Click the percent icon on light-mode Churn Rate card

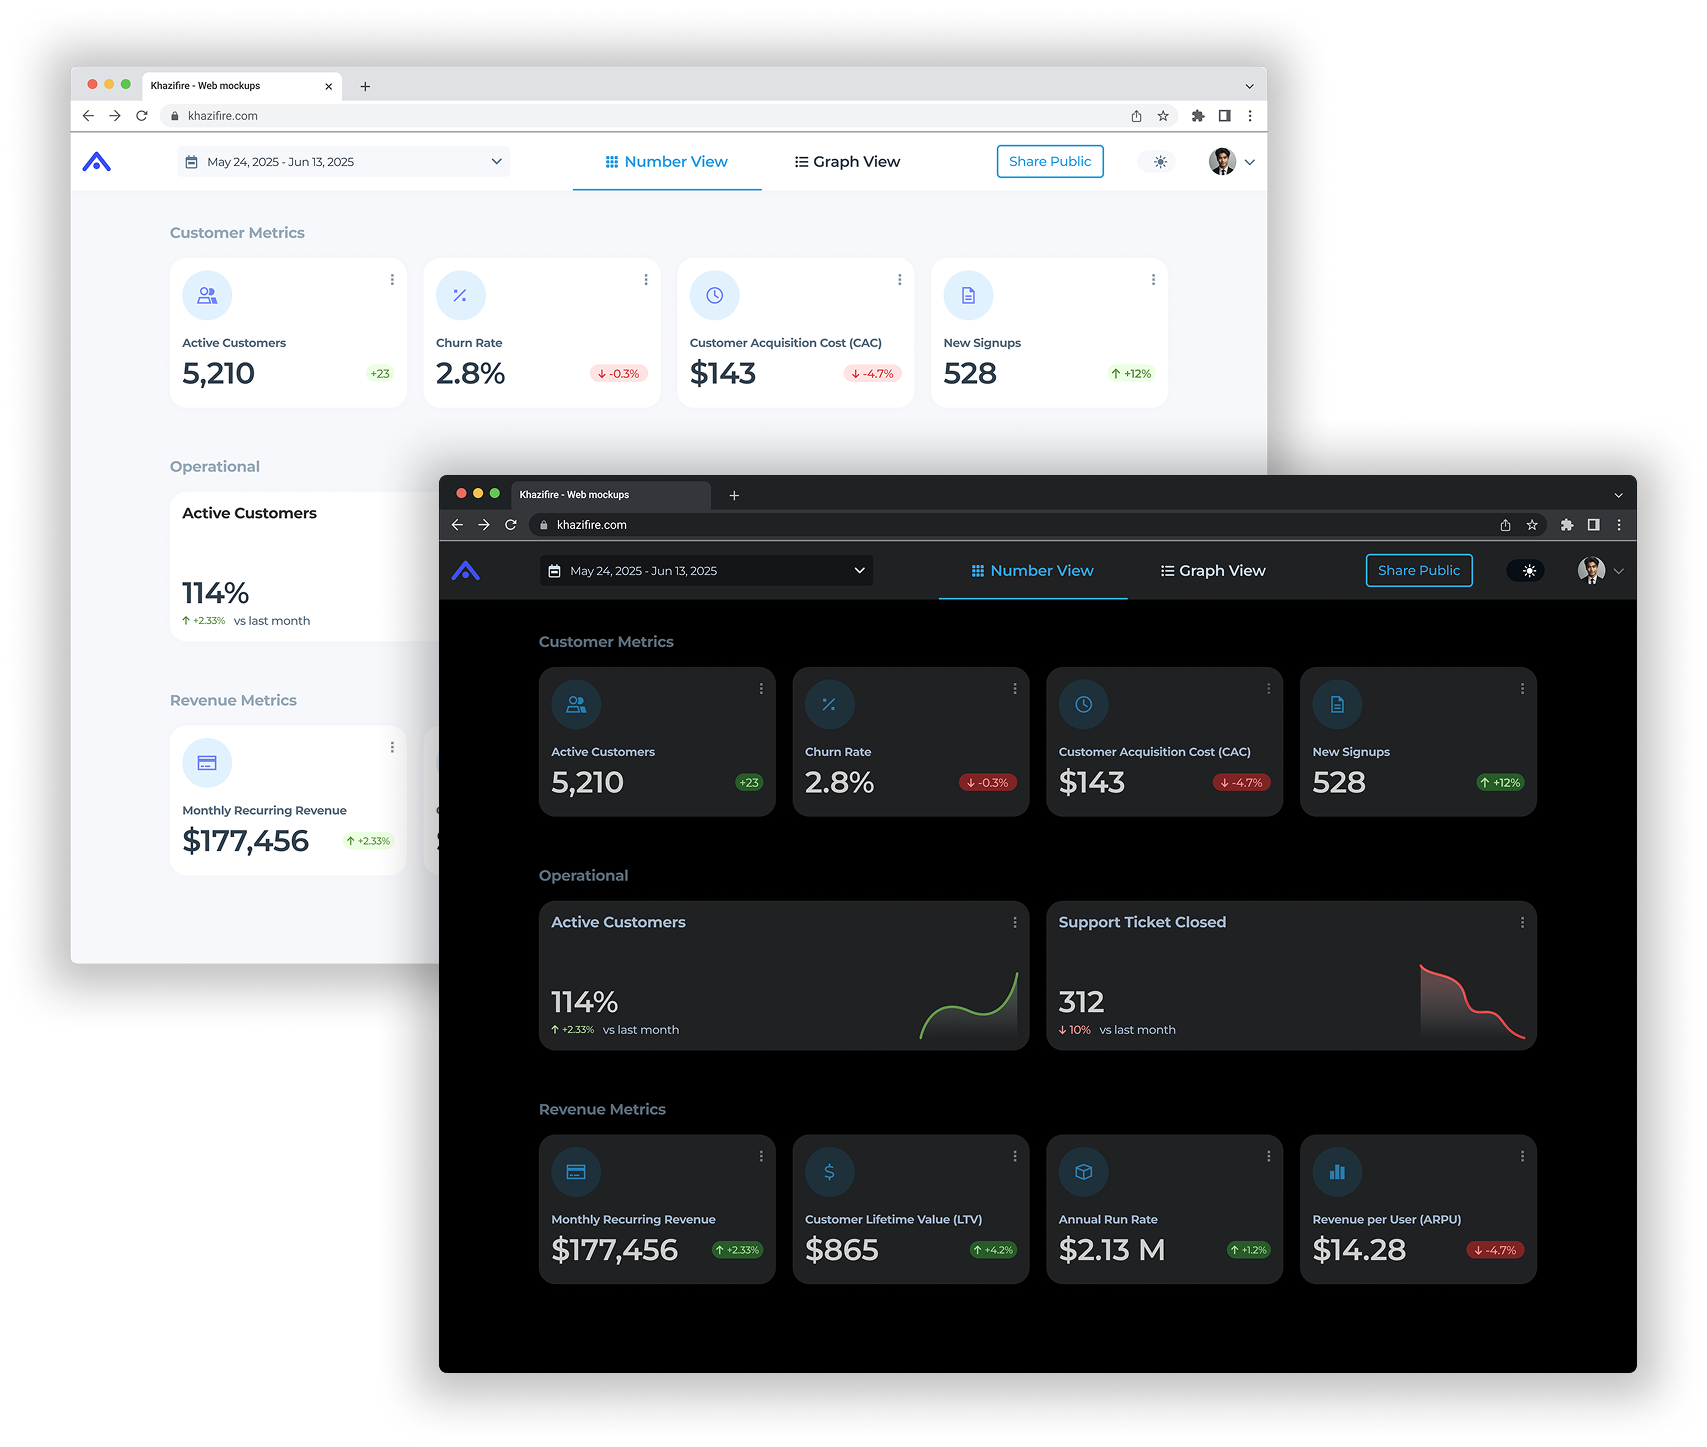tap(460, 295)
